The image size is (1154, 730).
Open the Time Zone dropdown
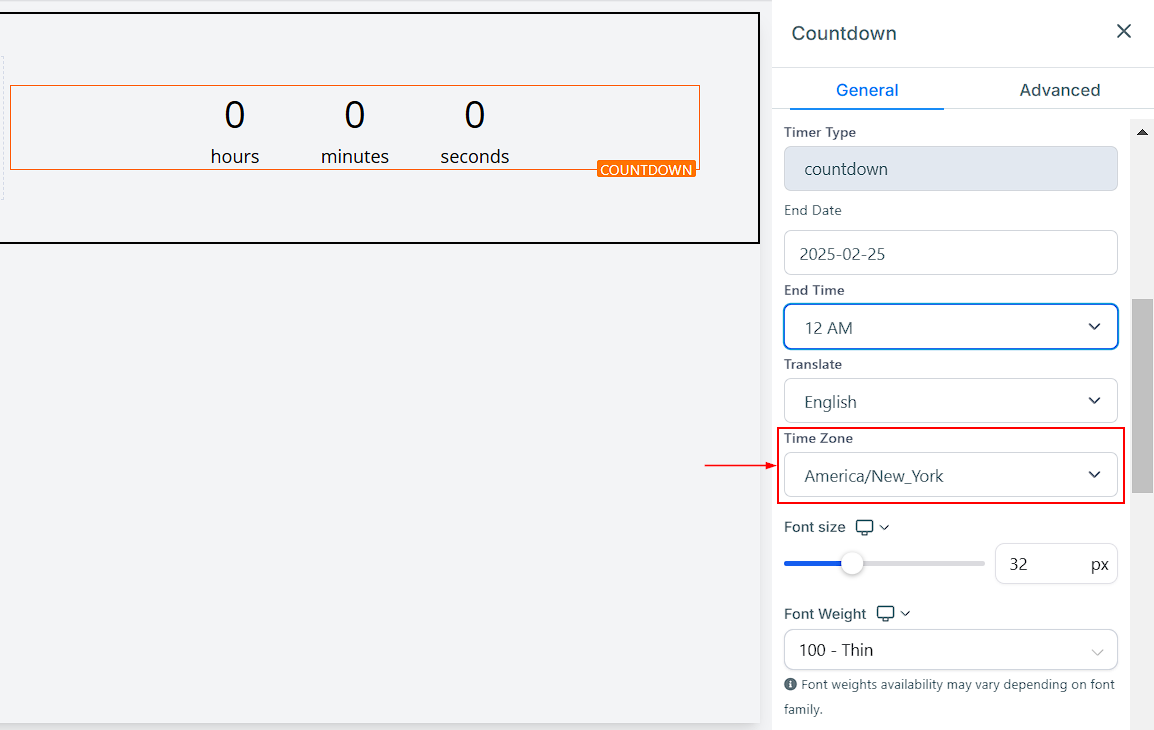click(950, 475)
